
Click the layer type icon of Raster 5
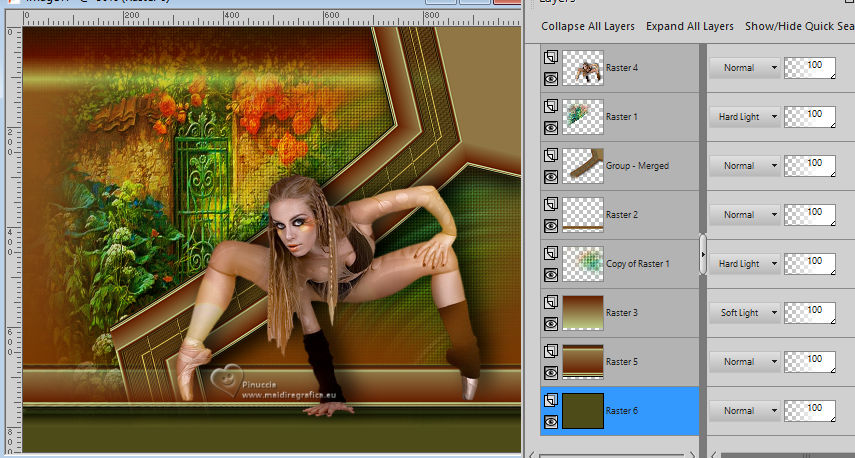tap(551, 351)
